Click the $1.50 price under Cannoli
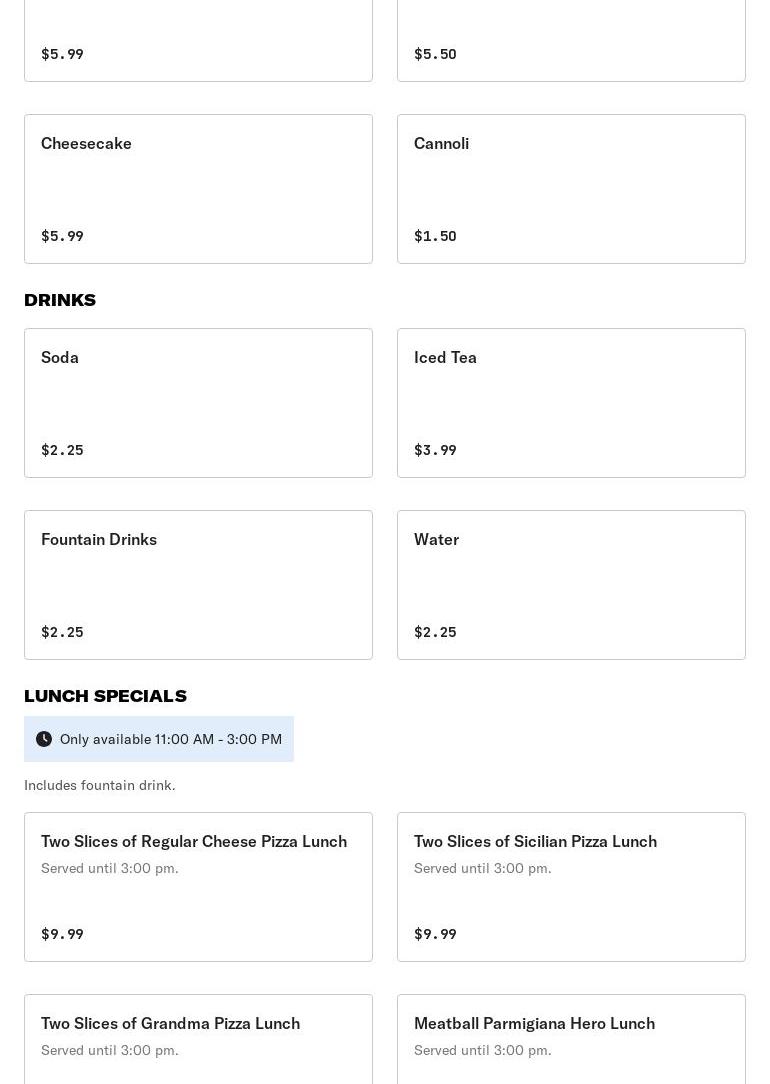 click(x=435, y=236)
